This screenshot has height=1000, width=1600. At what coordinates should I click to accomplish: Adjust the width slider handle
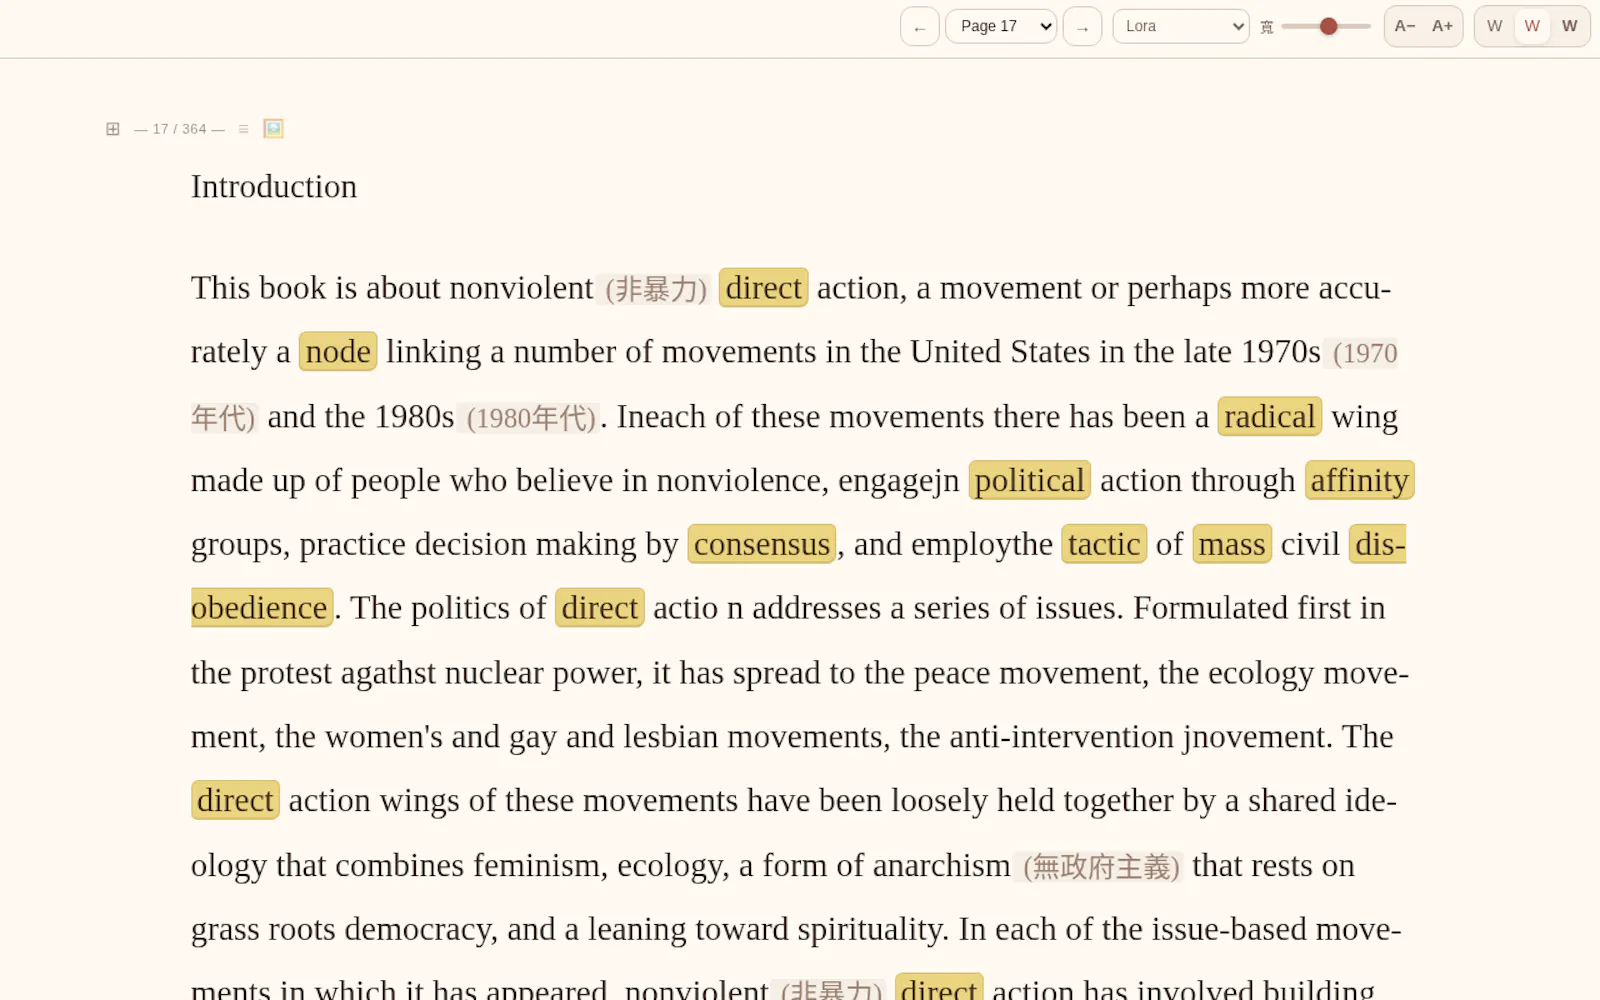point(1328,27)
